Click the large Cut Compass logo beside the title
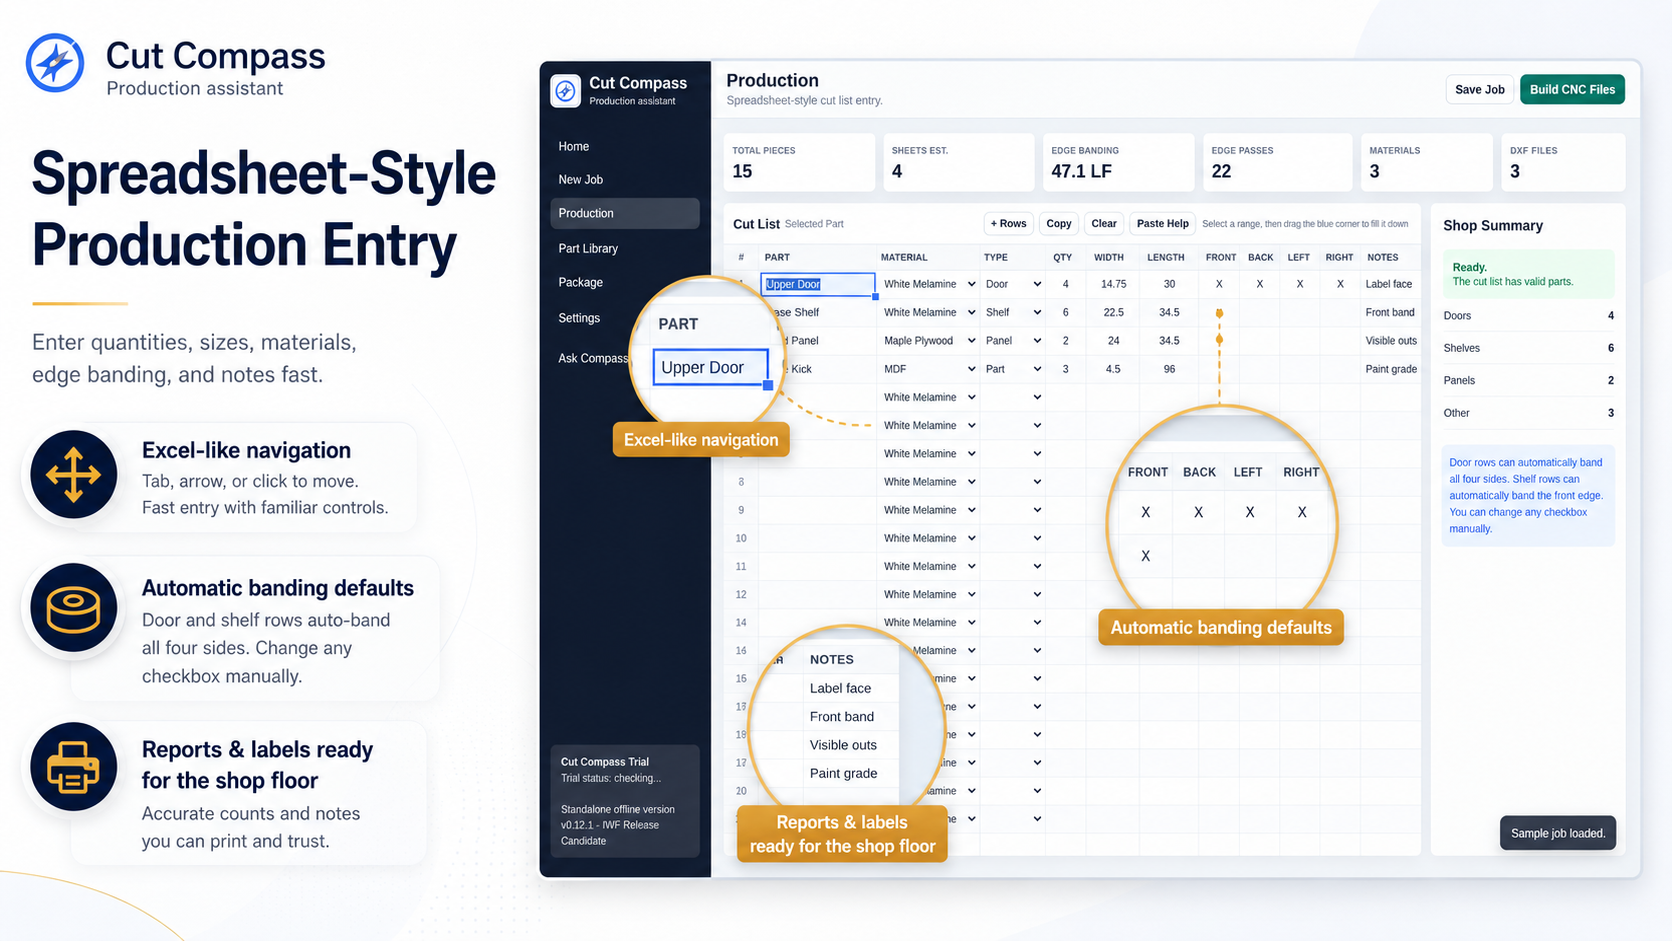Image resolution: width=1672 pixels, height=941 pixels. pos(55,63)
